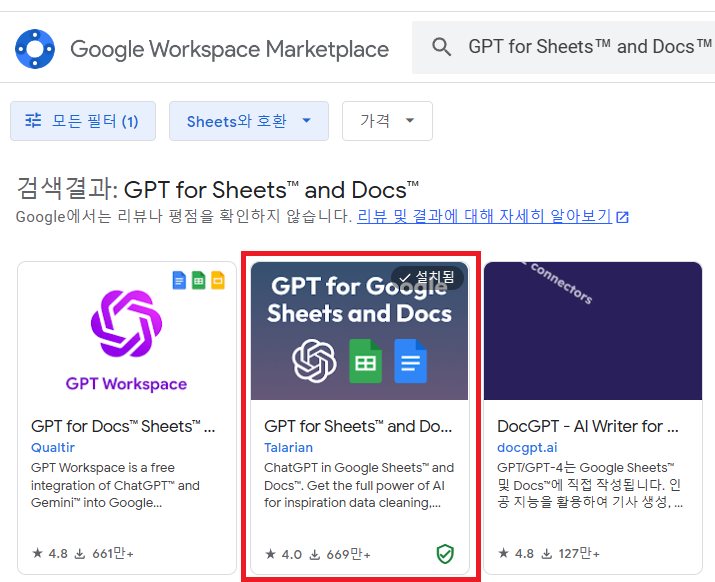Image resolution: width=715 pixels, height=582 pixels.
Task: Click the 설치됨 installed badge
Action: coord(427,277)
